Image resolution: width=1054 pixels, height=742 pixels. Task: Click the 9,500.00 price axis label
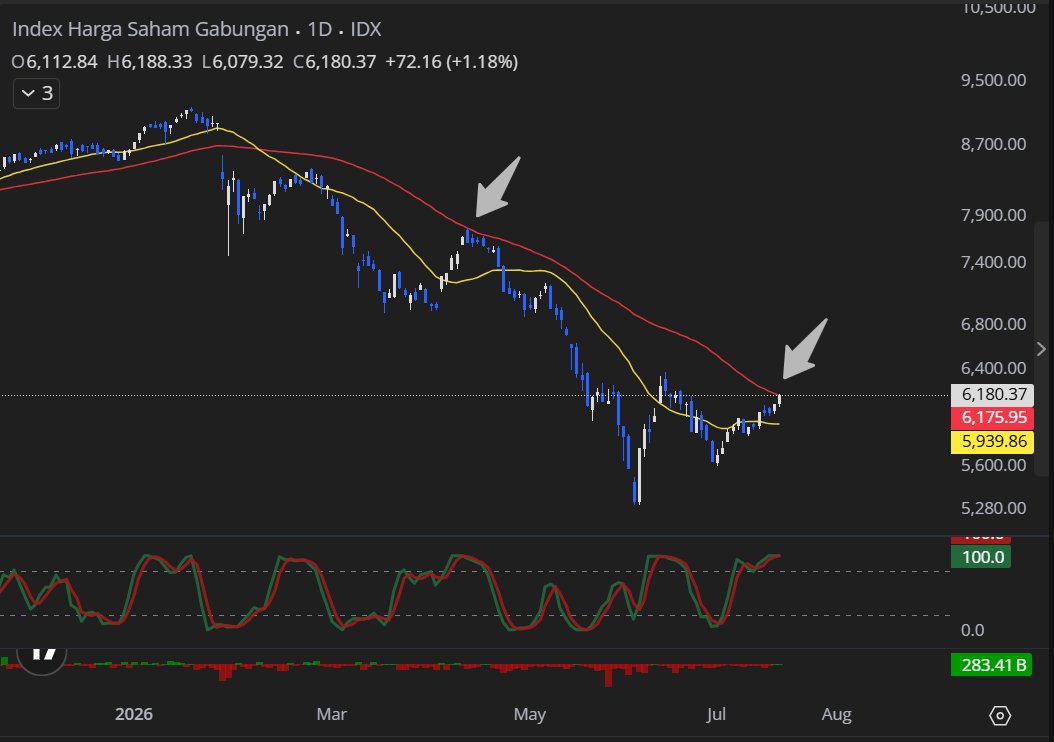pyautogui.click(x=994, y=80)
